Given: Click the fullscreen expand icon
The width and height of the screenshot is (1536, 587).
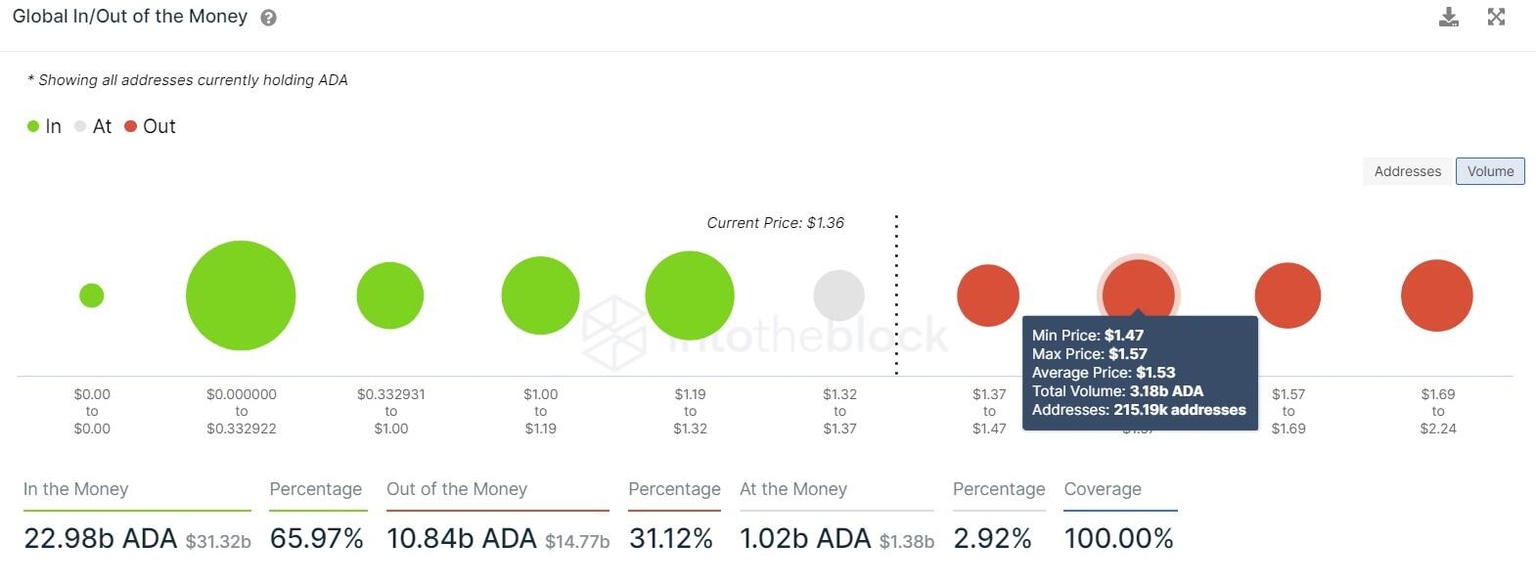Looking at the screenshot, I should (x=1495, y=16).
